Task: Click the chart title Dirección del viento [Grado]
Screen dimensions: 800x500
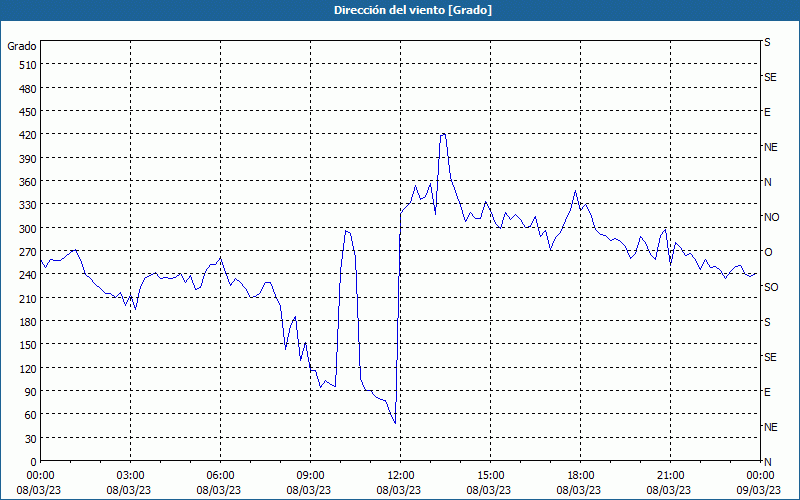Action: [413, 10]
